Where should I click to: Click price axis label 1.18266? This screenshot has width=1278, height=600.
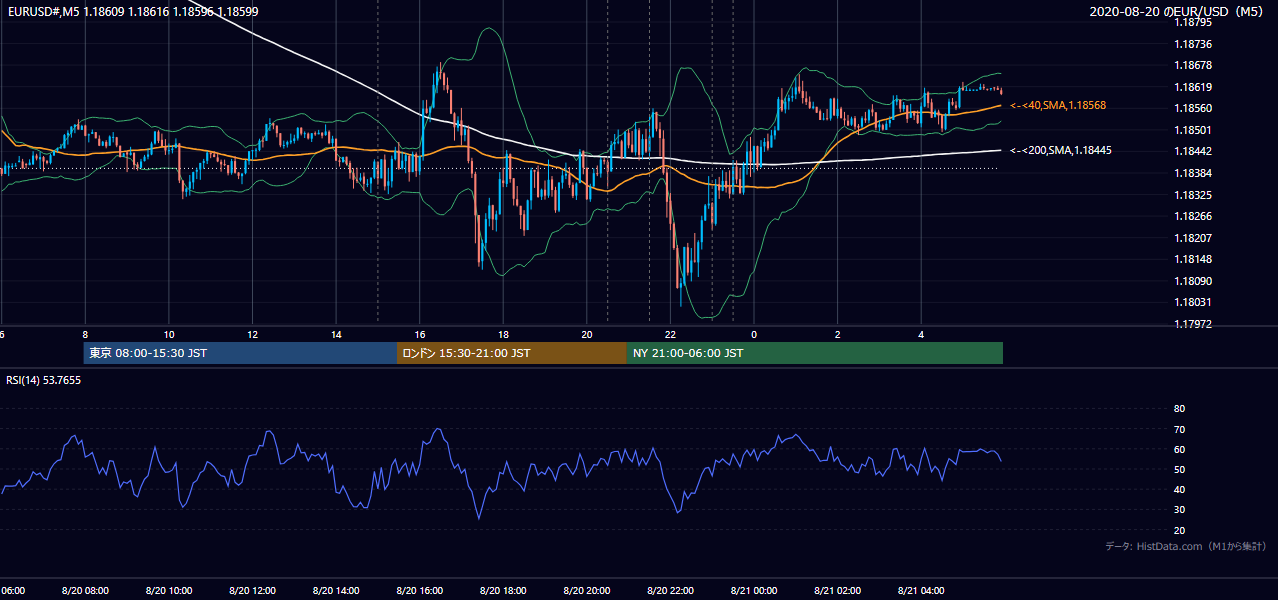coord(1193,216)
